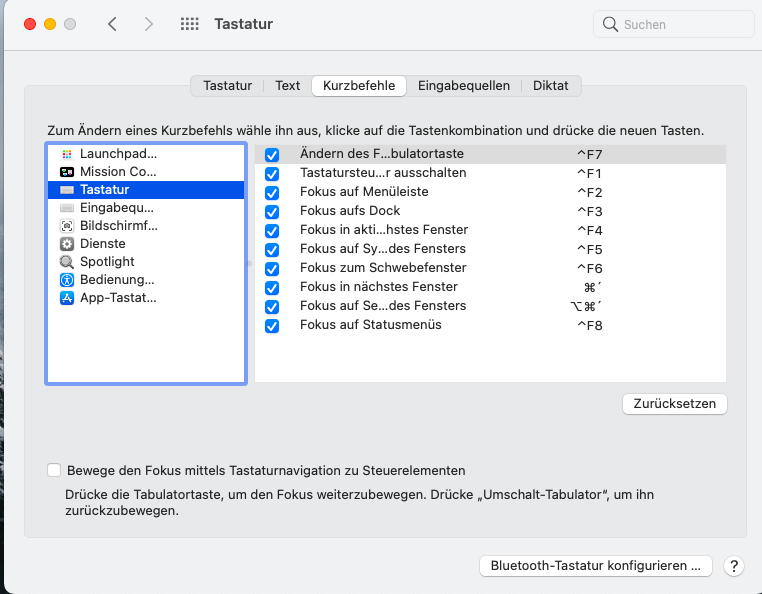Click the App-Tastaturkurzbefehle App Store icon
Screen dimensions: 762x594
click(67, 298)
